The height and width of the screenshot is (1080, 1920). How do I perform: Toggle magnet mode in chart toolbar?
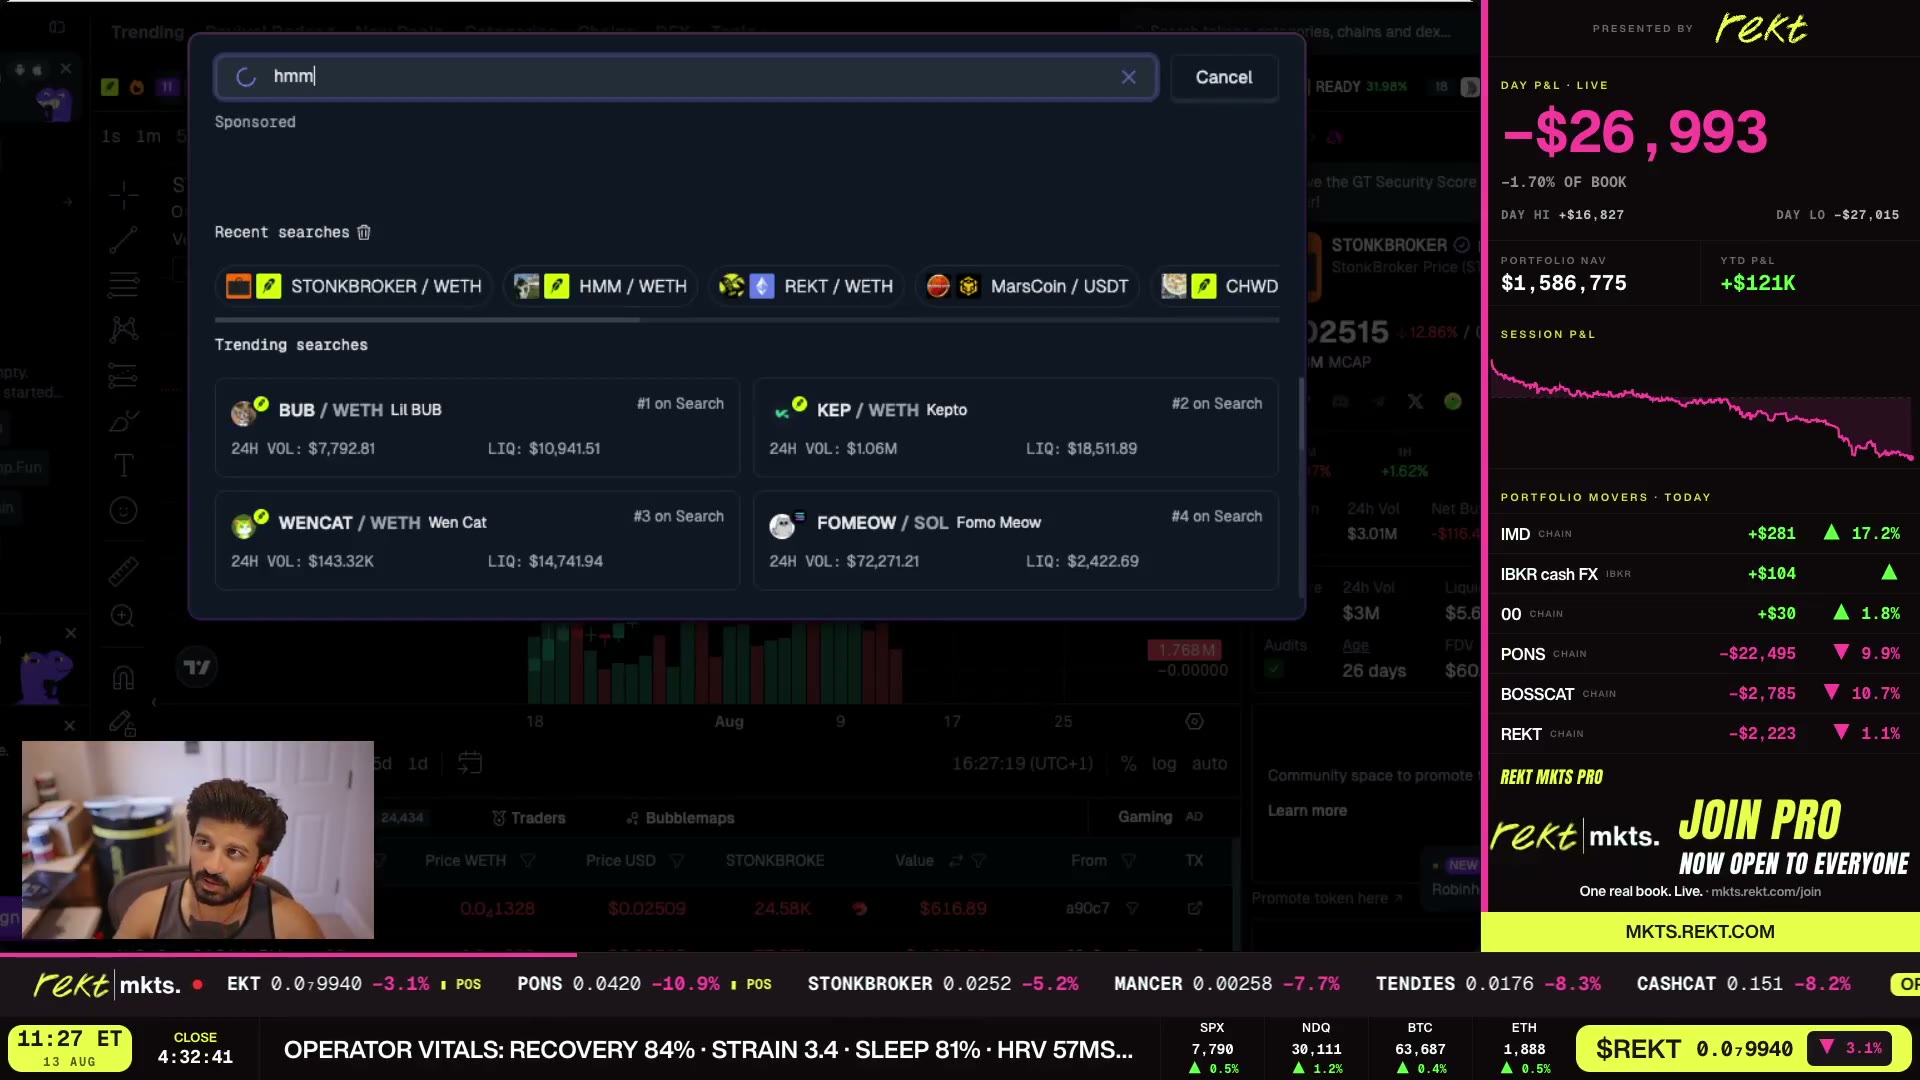coord(123,678)
